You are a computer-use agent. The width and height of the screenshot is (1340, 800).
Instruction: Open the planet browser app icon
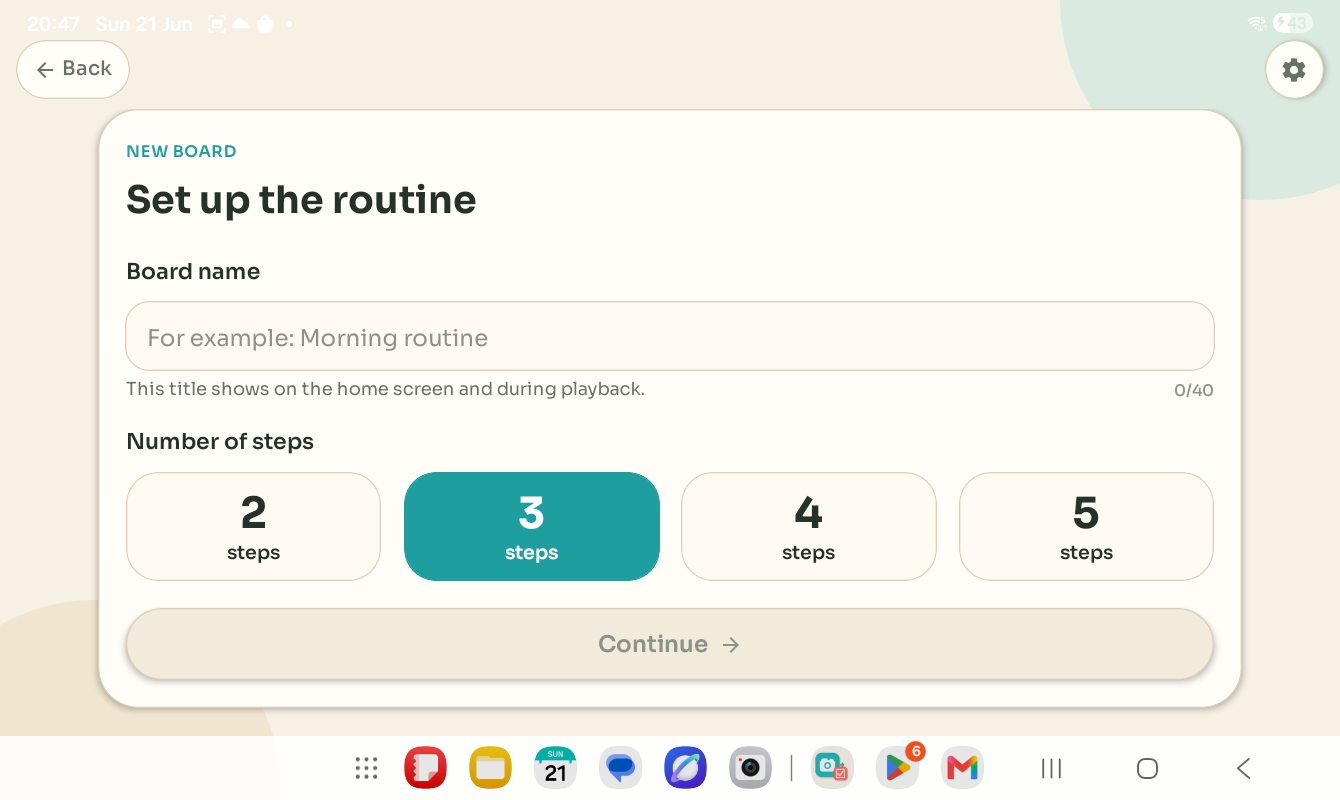pyautogui.click(x=685, y=768)
